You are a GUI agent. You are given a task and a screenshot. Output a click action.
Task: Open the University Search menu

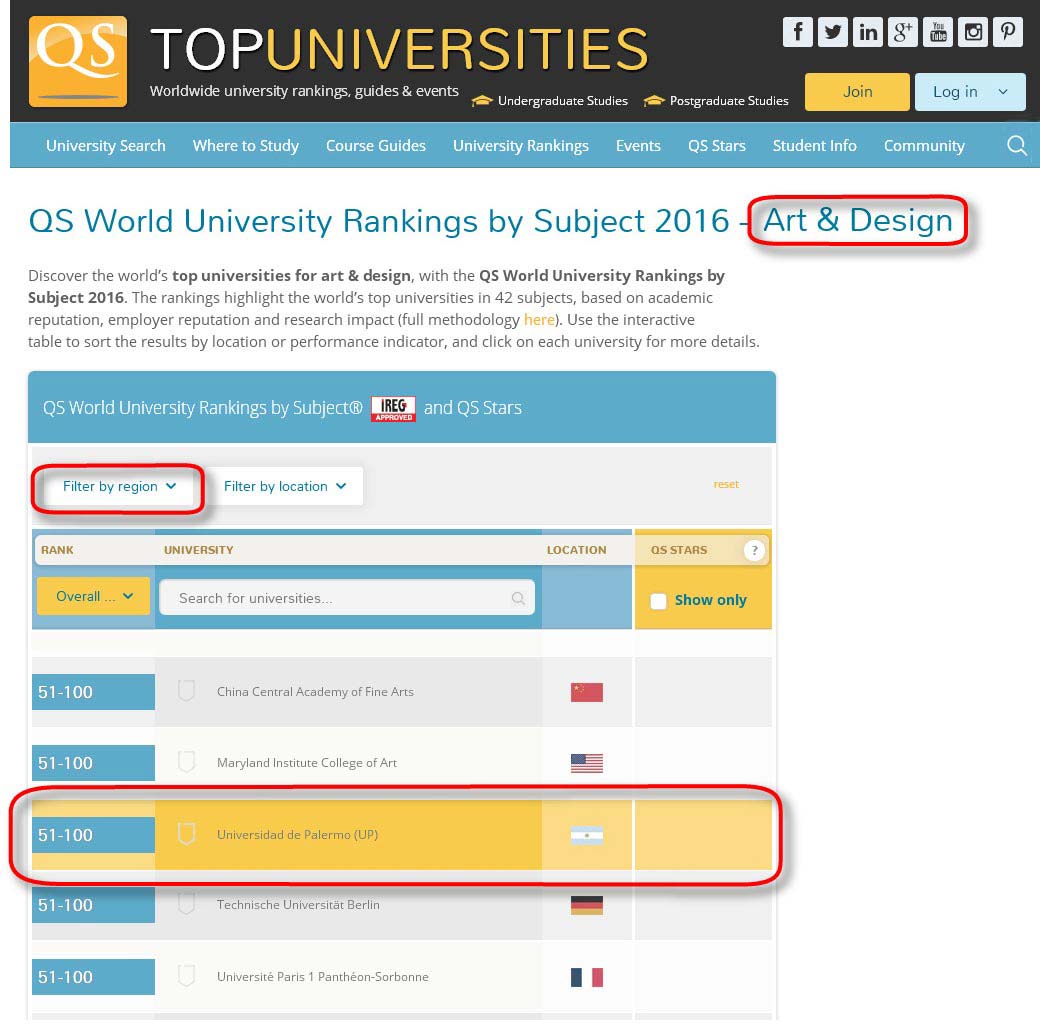pos(105,145)
